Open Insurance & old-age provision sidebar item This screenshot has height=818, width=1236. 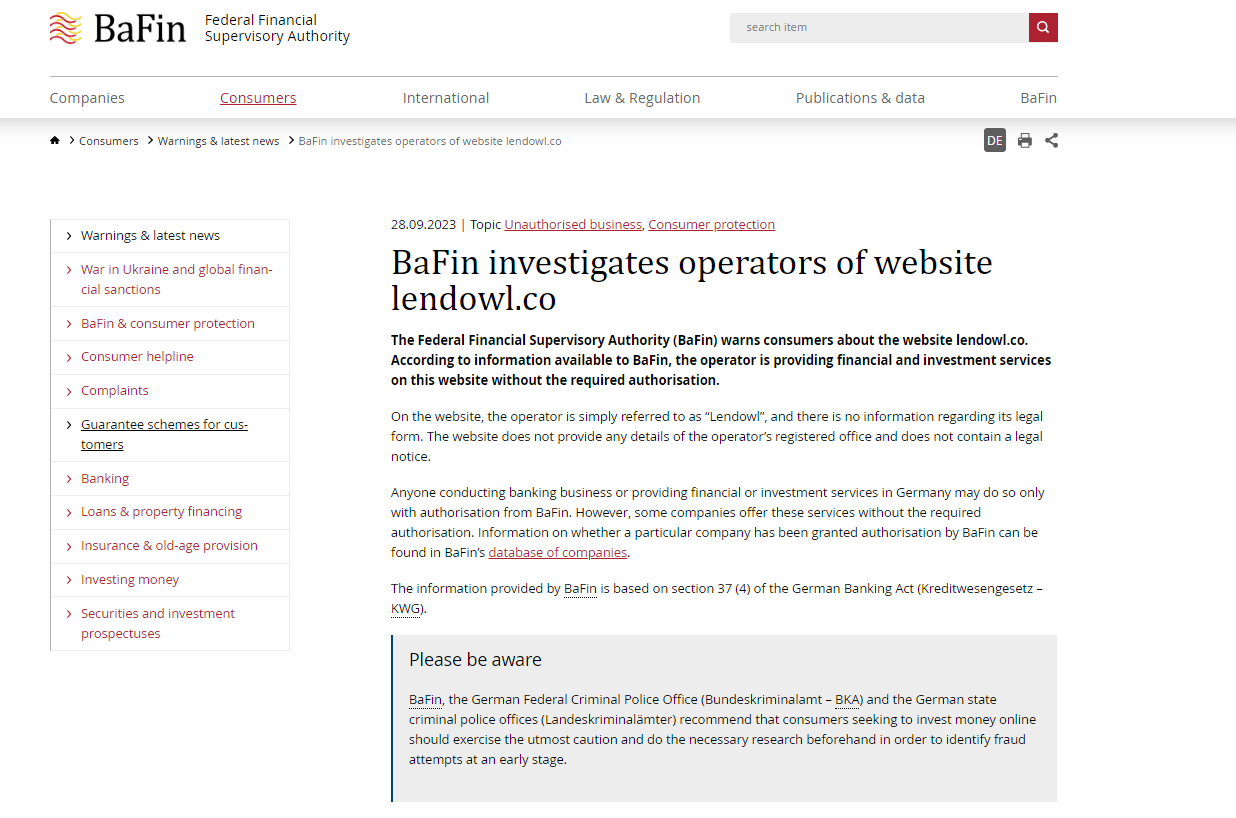click(169, 546)
